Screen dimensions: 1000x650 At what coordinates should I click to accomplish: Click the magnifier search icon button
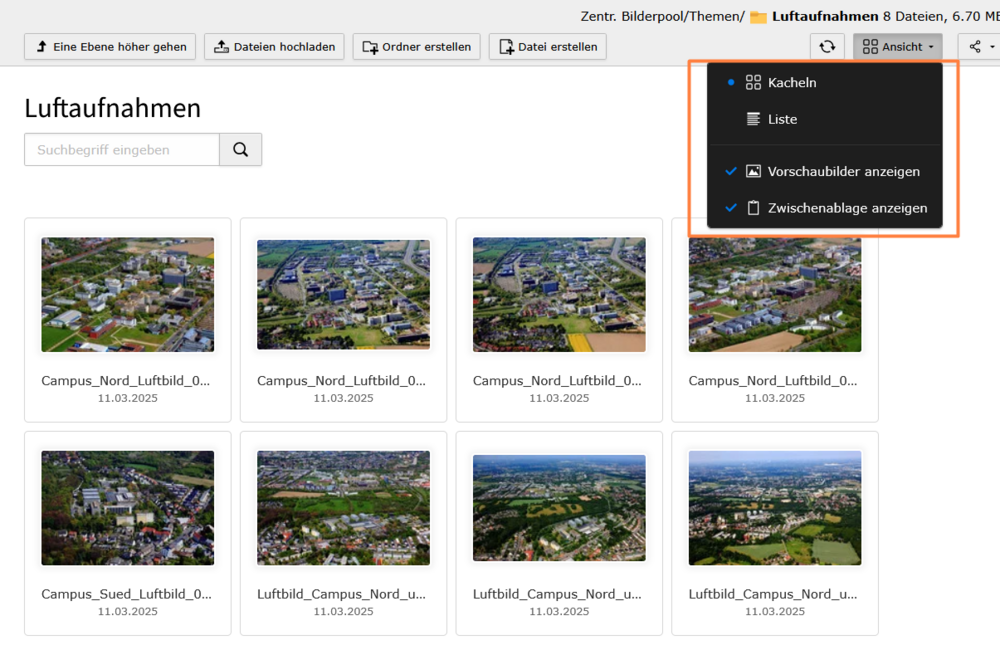[x=240, y=150]
